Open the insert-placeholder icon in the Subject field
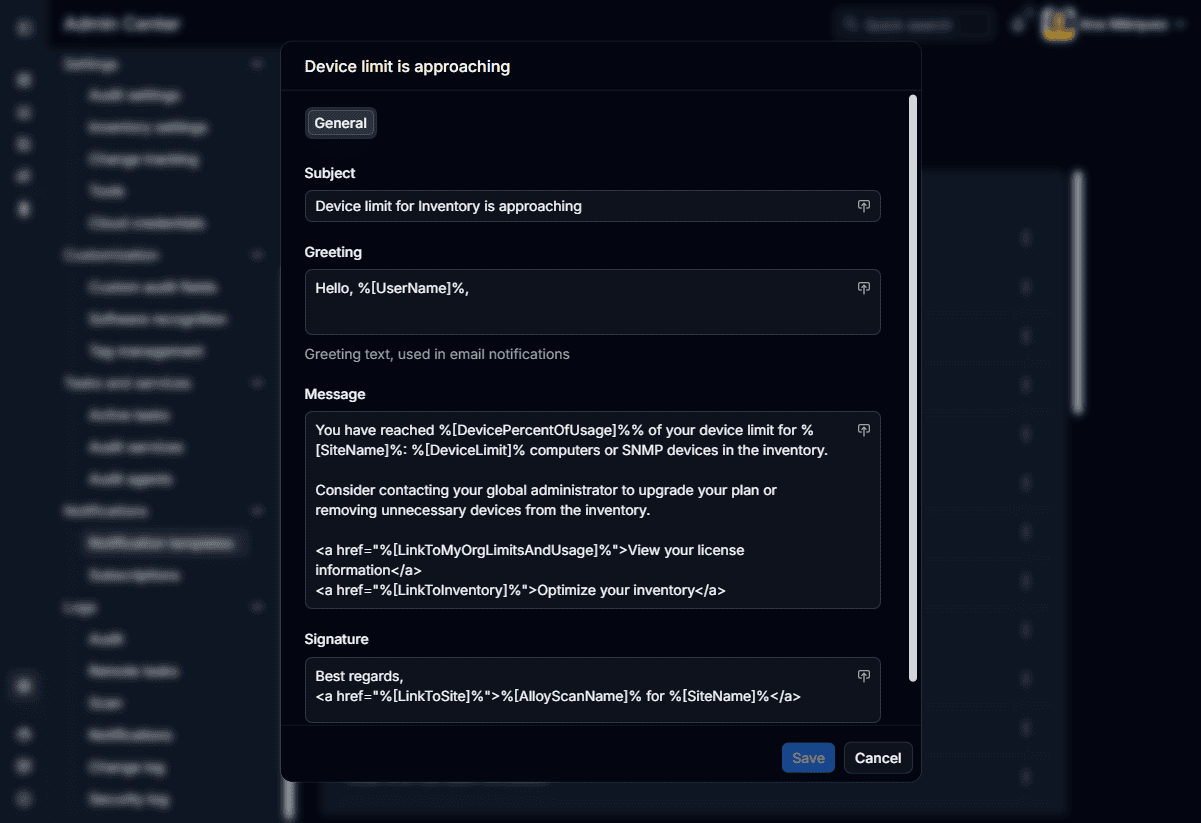 coord(864,206)
